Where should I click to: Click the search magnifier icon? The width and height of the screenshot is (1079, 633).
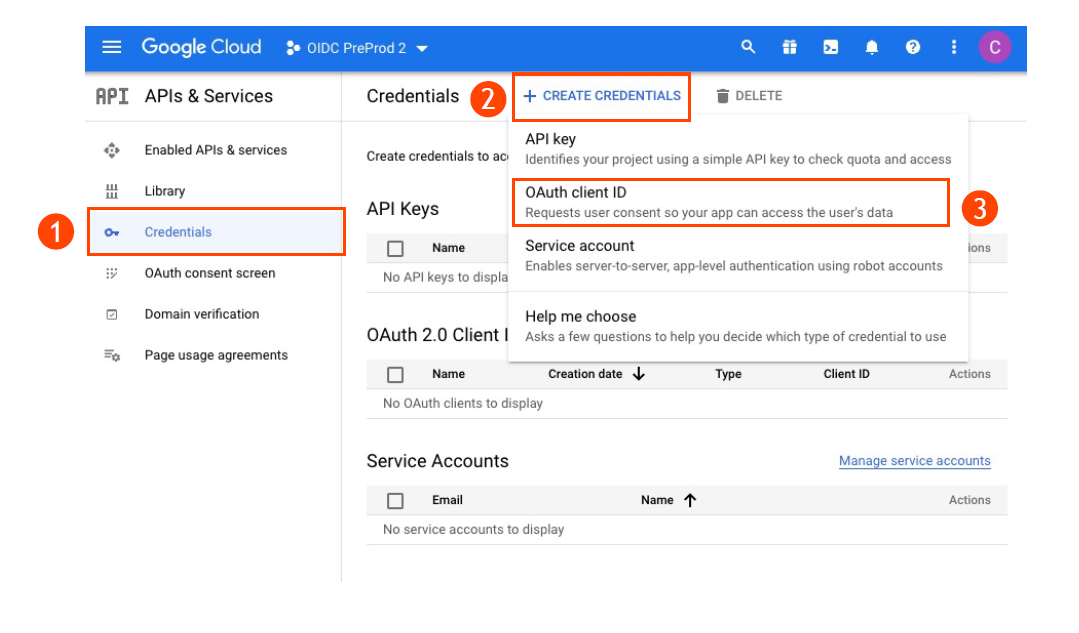[x=748, y=47]
